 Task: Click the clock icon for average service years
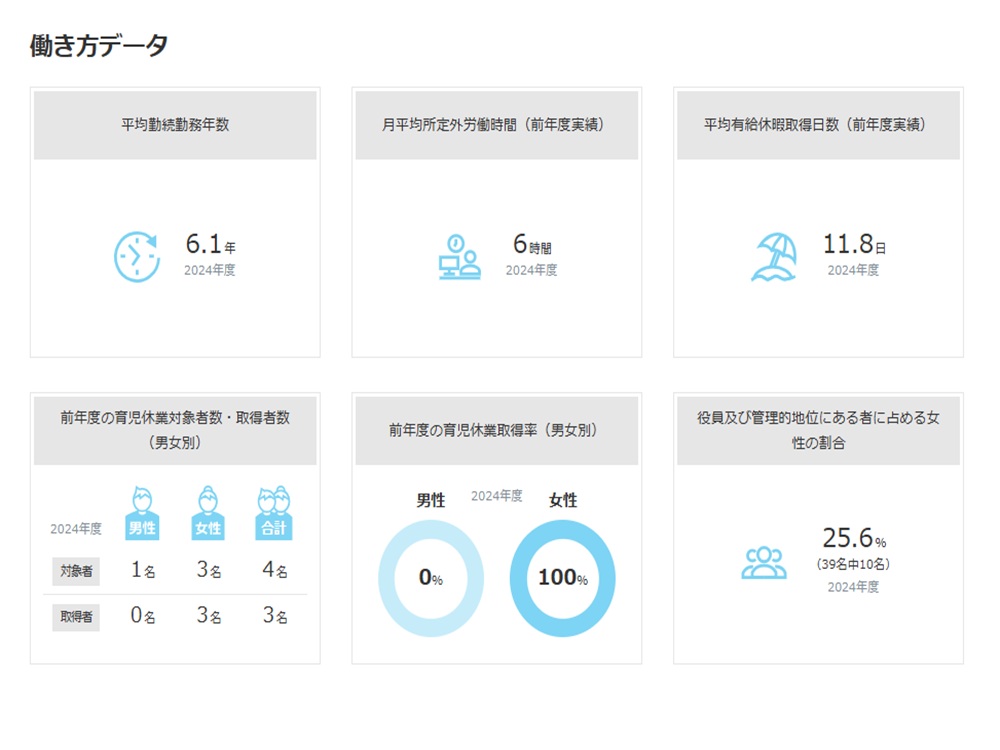pos(137,256)
